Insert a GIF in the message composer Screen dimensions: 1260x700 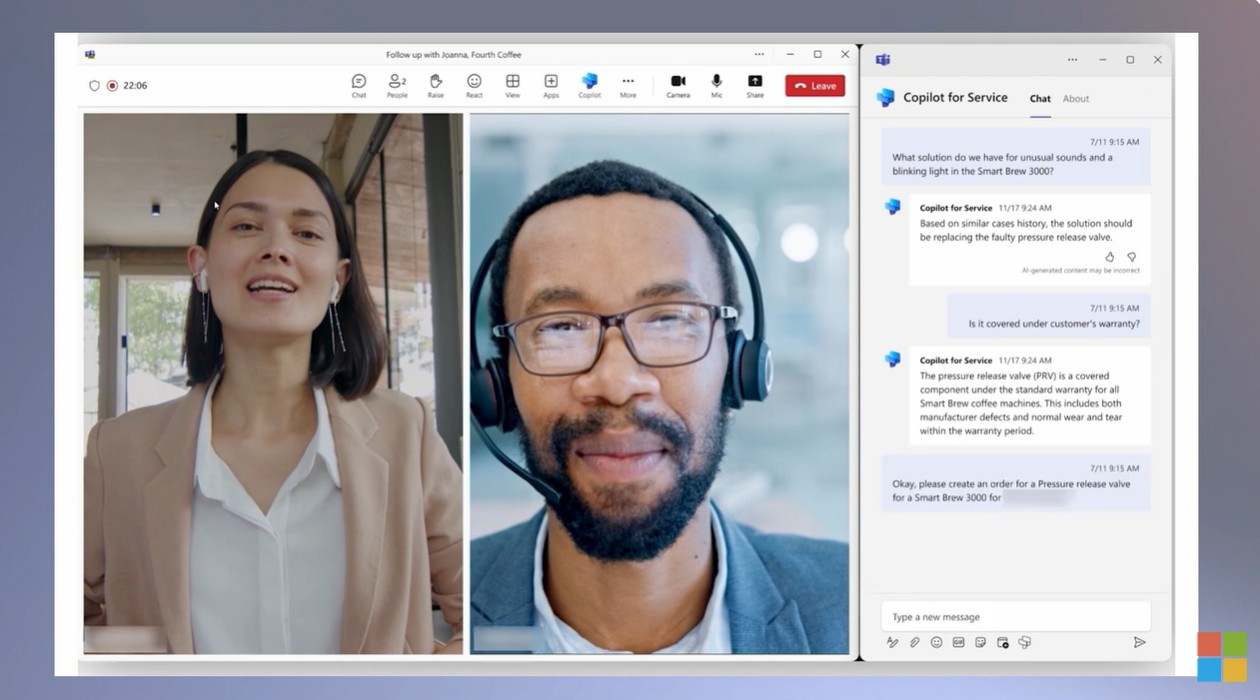(x=958, y=643)
